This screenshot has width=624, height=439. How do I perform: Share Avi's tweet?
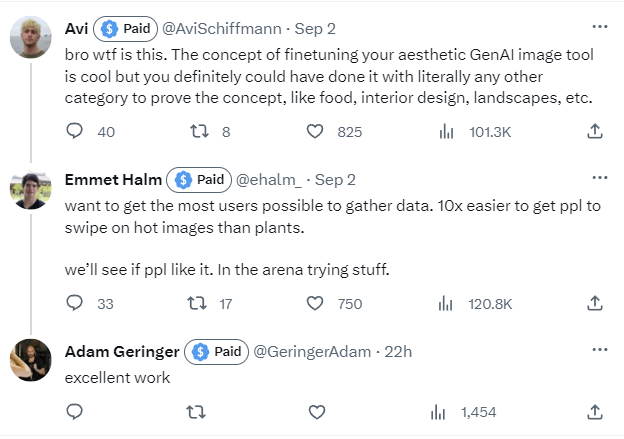[x=594, y=131]
